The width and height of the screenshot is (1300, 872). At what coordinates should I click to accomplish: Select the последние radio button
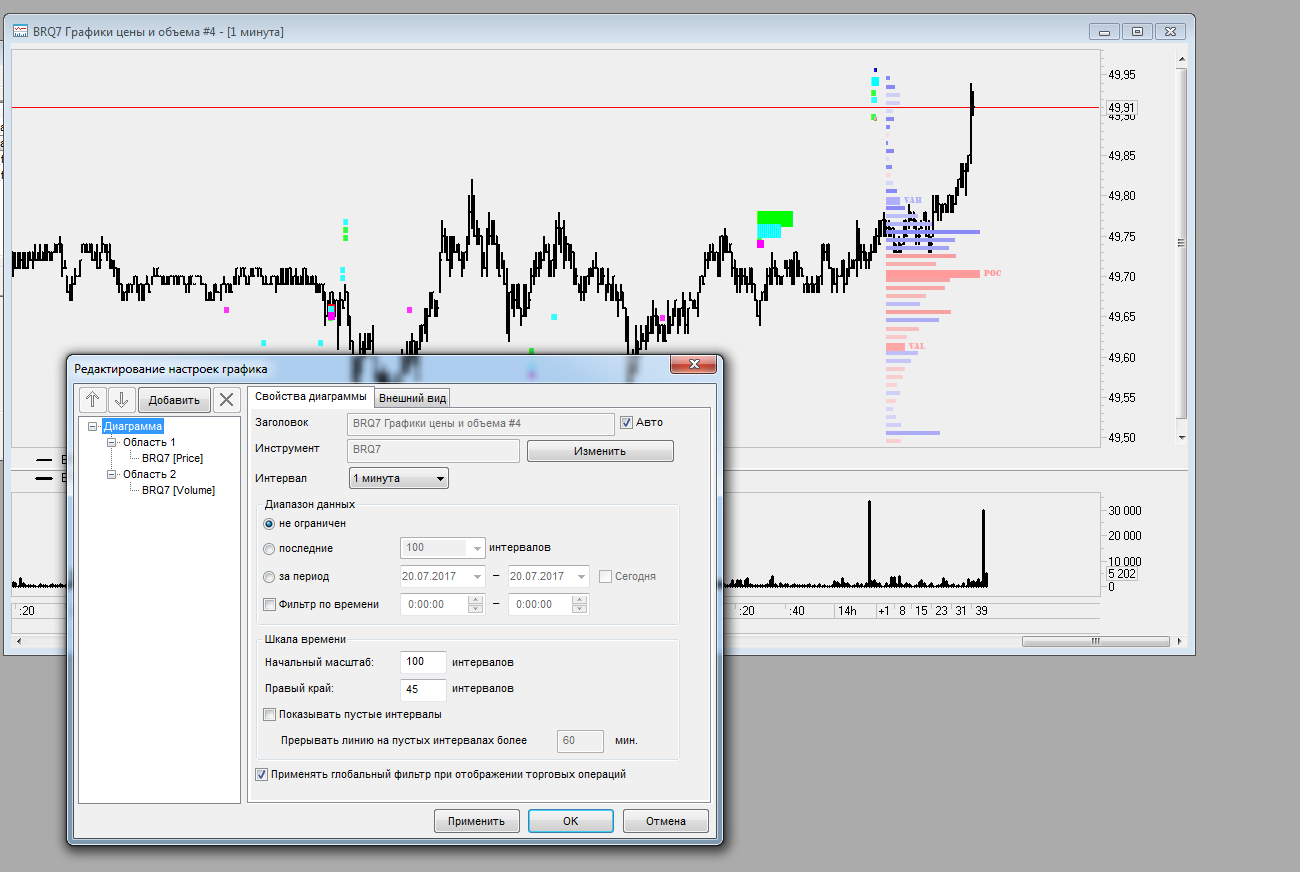[x=269, y=548]
